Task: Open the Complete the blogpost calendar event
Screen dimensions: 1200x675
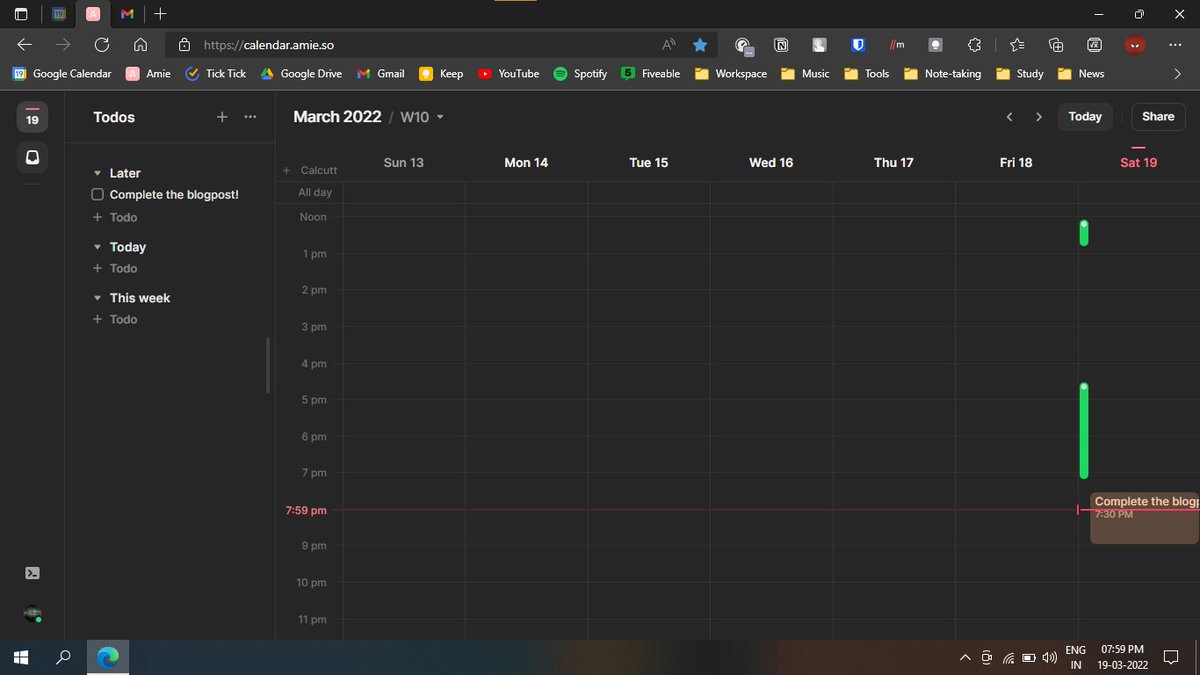Action: [x=1144, y=518]
